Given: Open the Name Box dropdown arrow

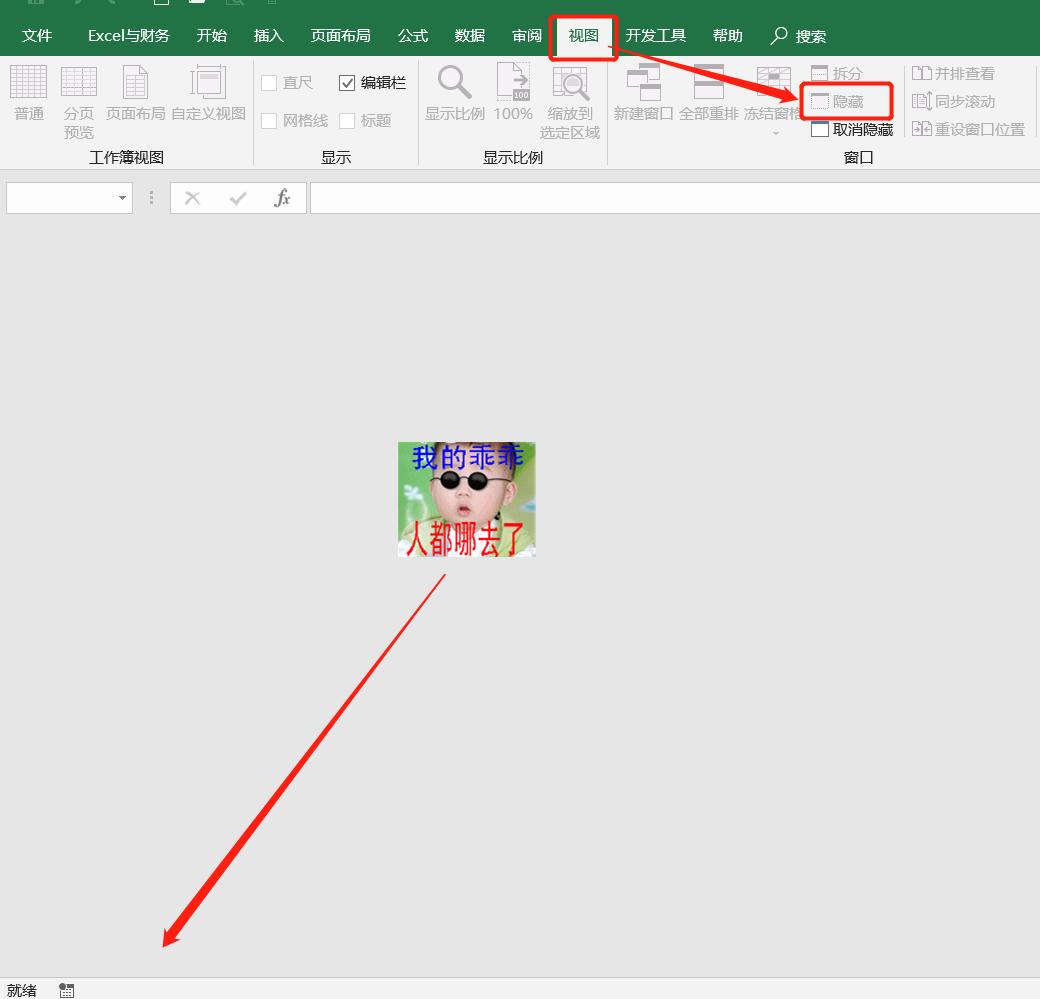Looking at the screenshot, I should pos(122,198).
